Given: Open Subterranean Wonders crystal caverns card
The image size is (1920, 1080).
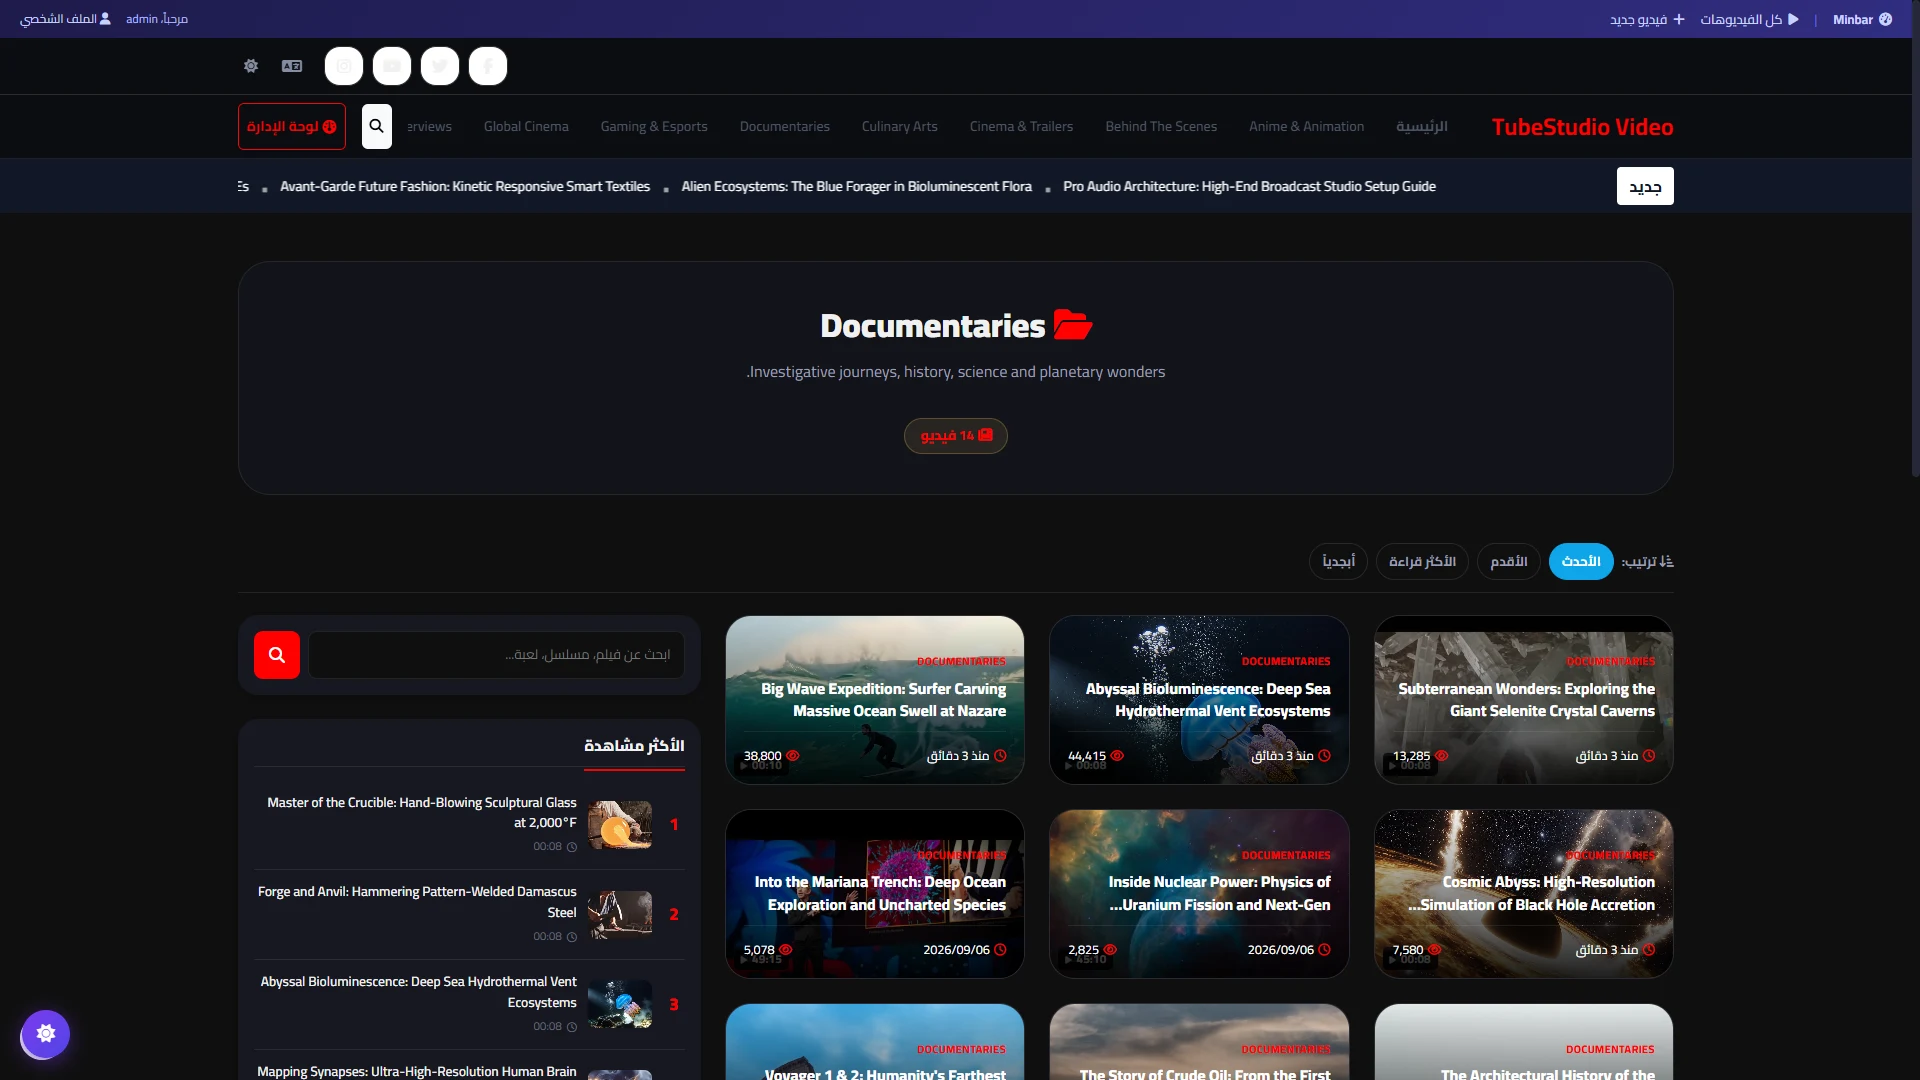Looking at the screenshot, I should (1524, 700).
